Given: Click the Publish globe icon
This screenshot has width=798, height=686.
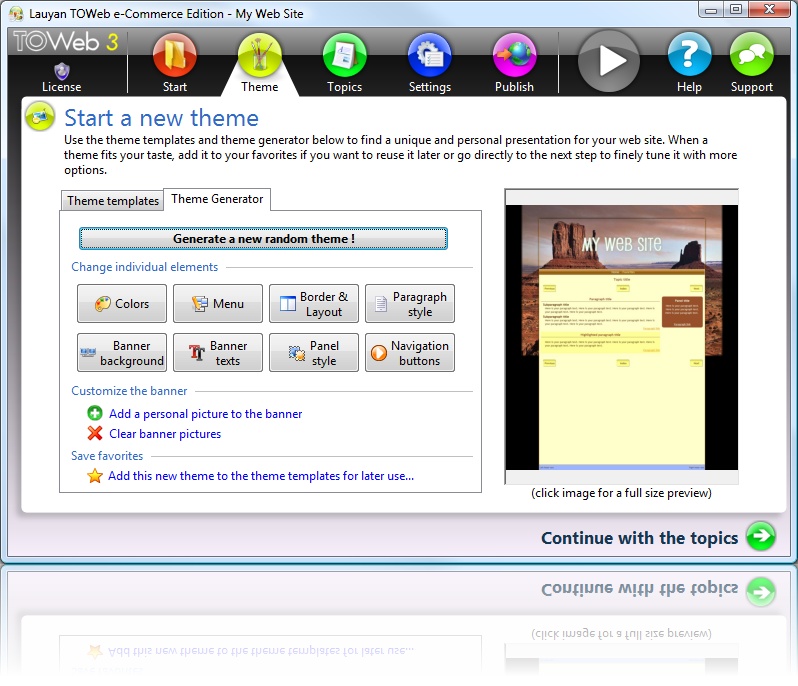Looking at the screenshot, I should tap(515, 55).
